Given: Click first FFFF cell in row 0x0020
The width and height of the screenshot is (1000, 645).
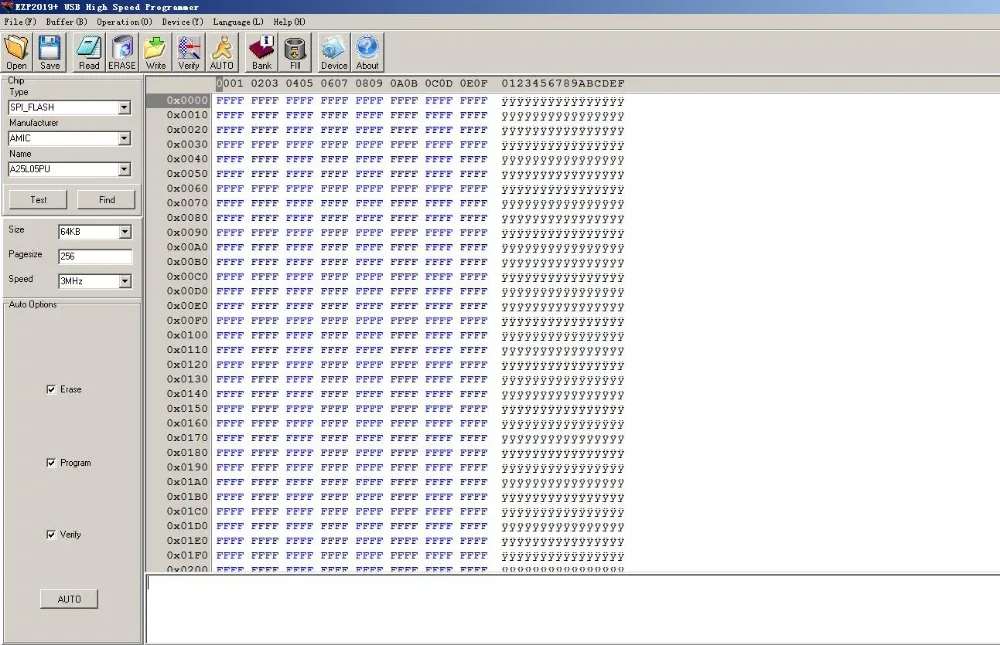Looking at the screenshot, I should click(x=230, y=130).
